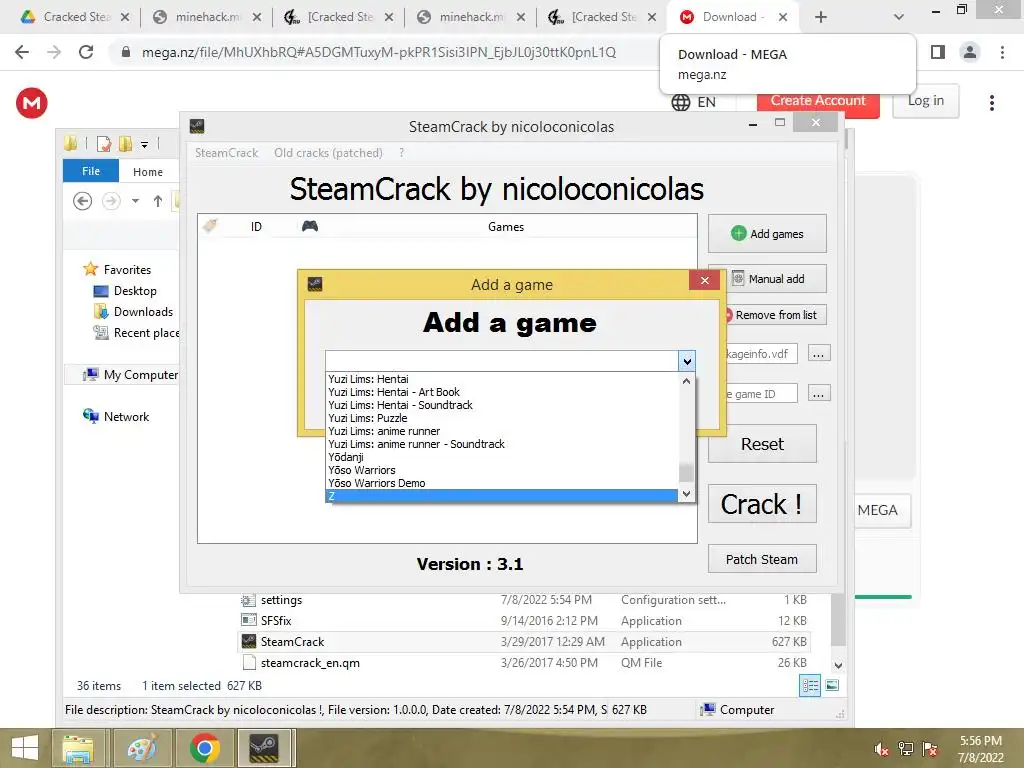
Task: Select the steamcrack_en.qm file
Action: point(524,662)
